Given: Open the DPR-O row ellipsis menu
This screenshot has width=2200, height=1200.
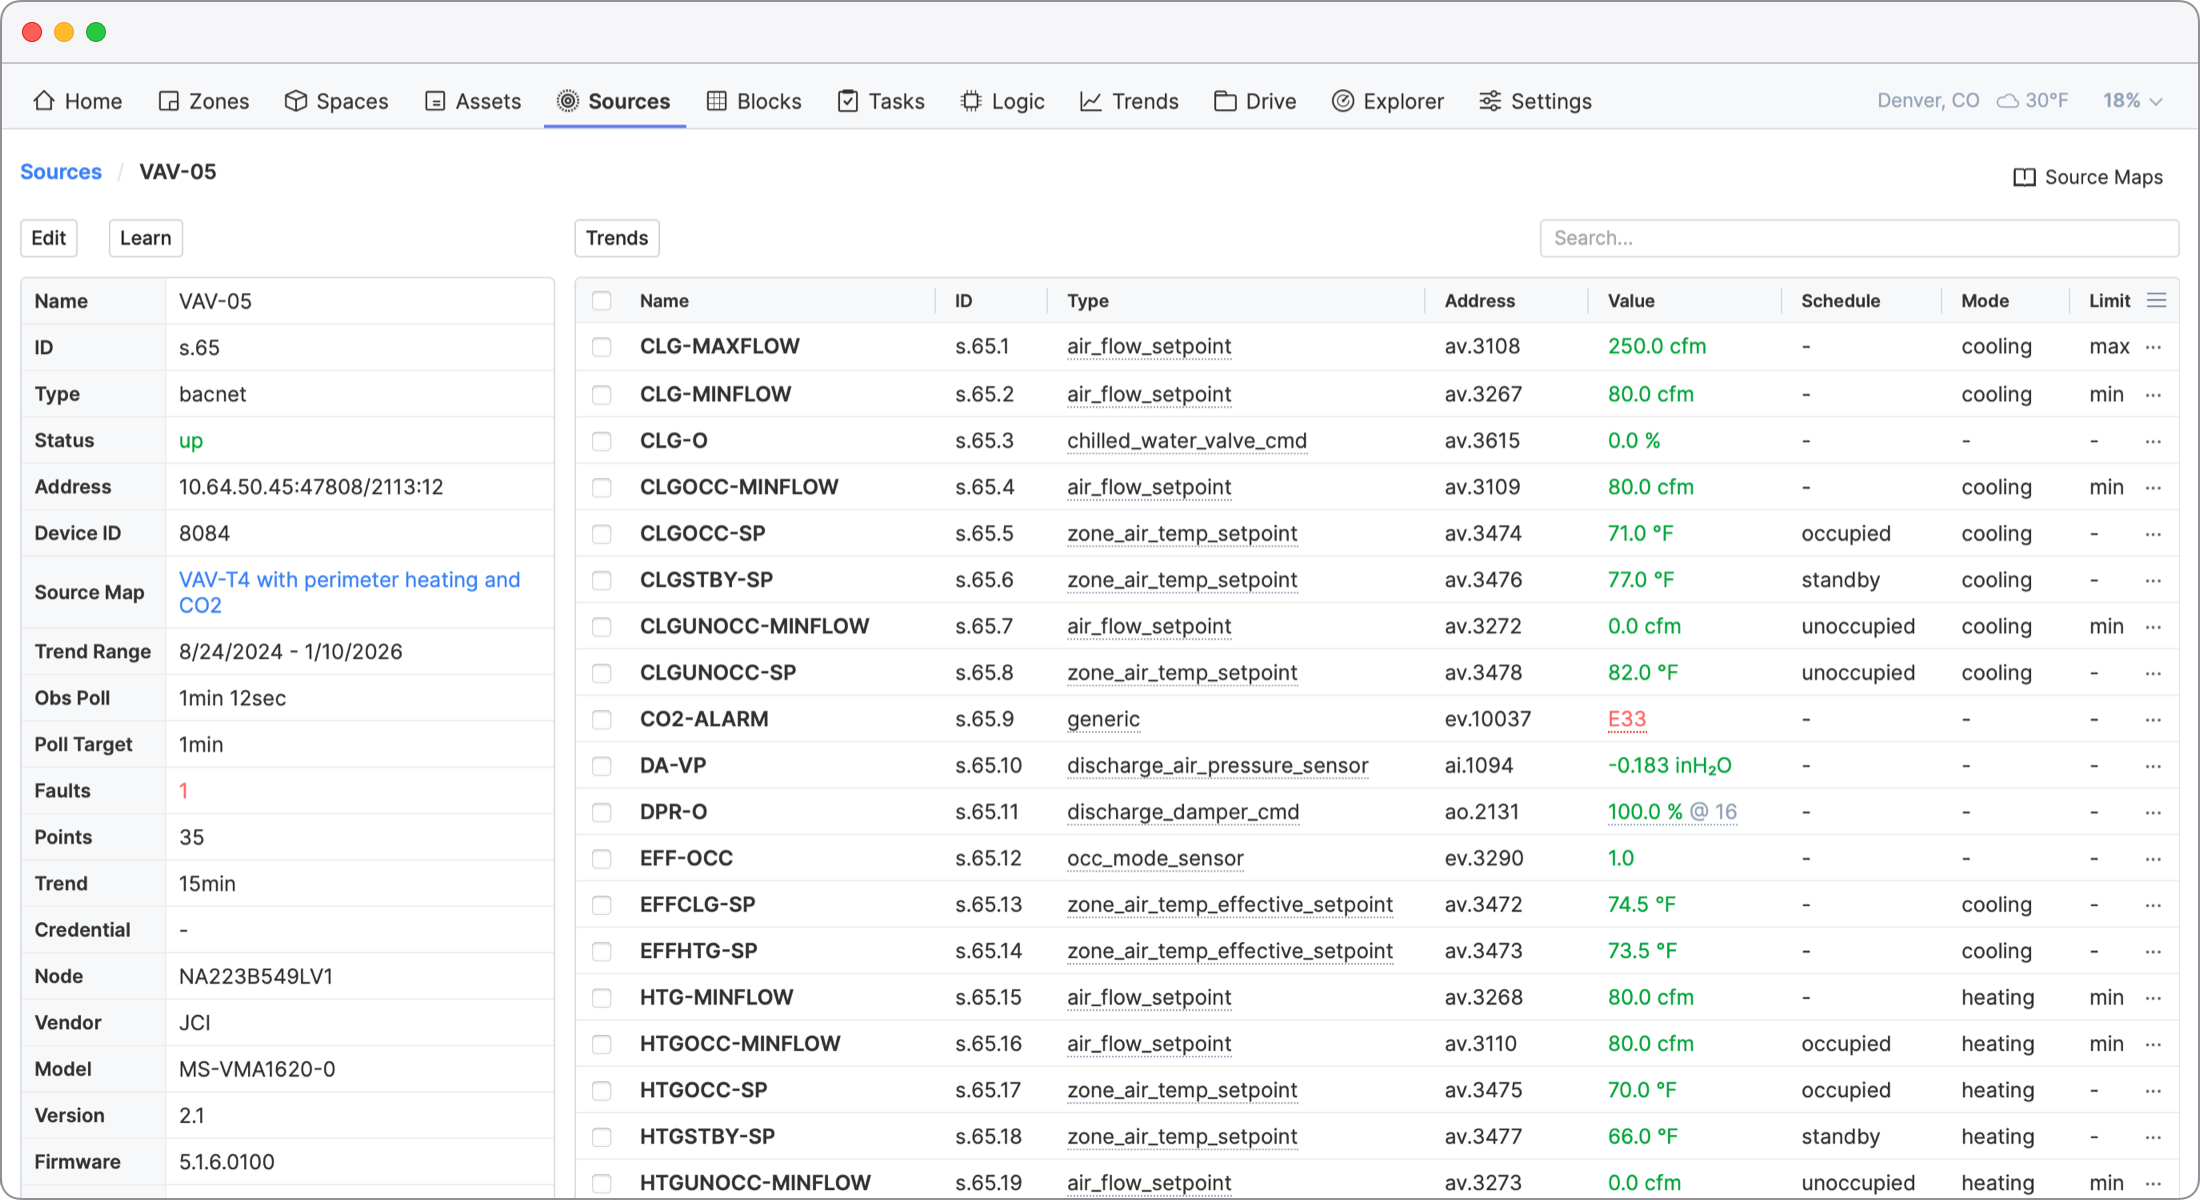Looking at the screenshot, I should point(2153,812).
